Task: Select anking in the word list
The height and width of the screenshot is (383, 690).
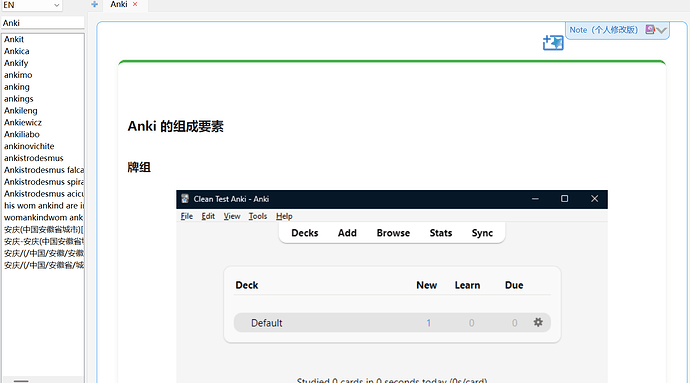Action: tap(17, 87)
